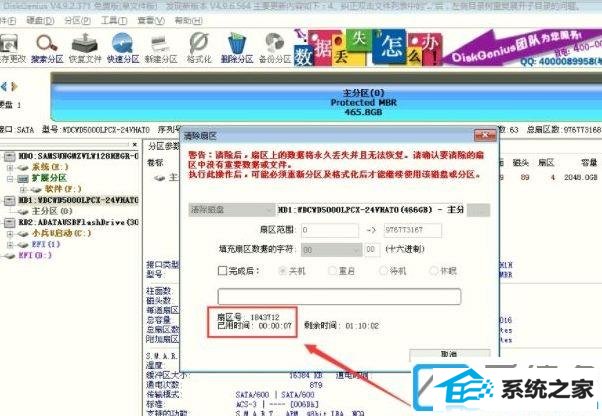
Task: Select 软件(F:) partition in tree
Action: (63, 189)
